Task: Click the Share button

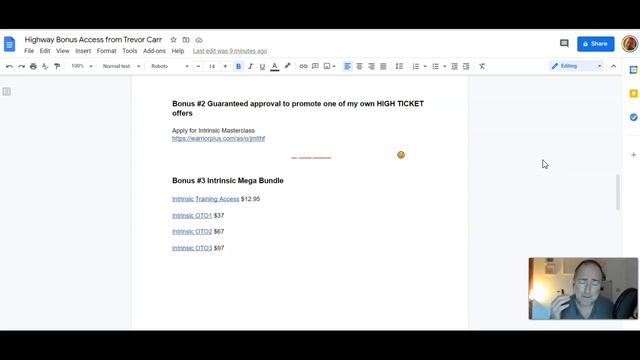Action: tap(596, 44)
